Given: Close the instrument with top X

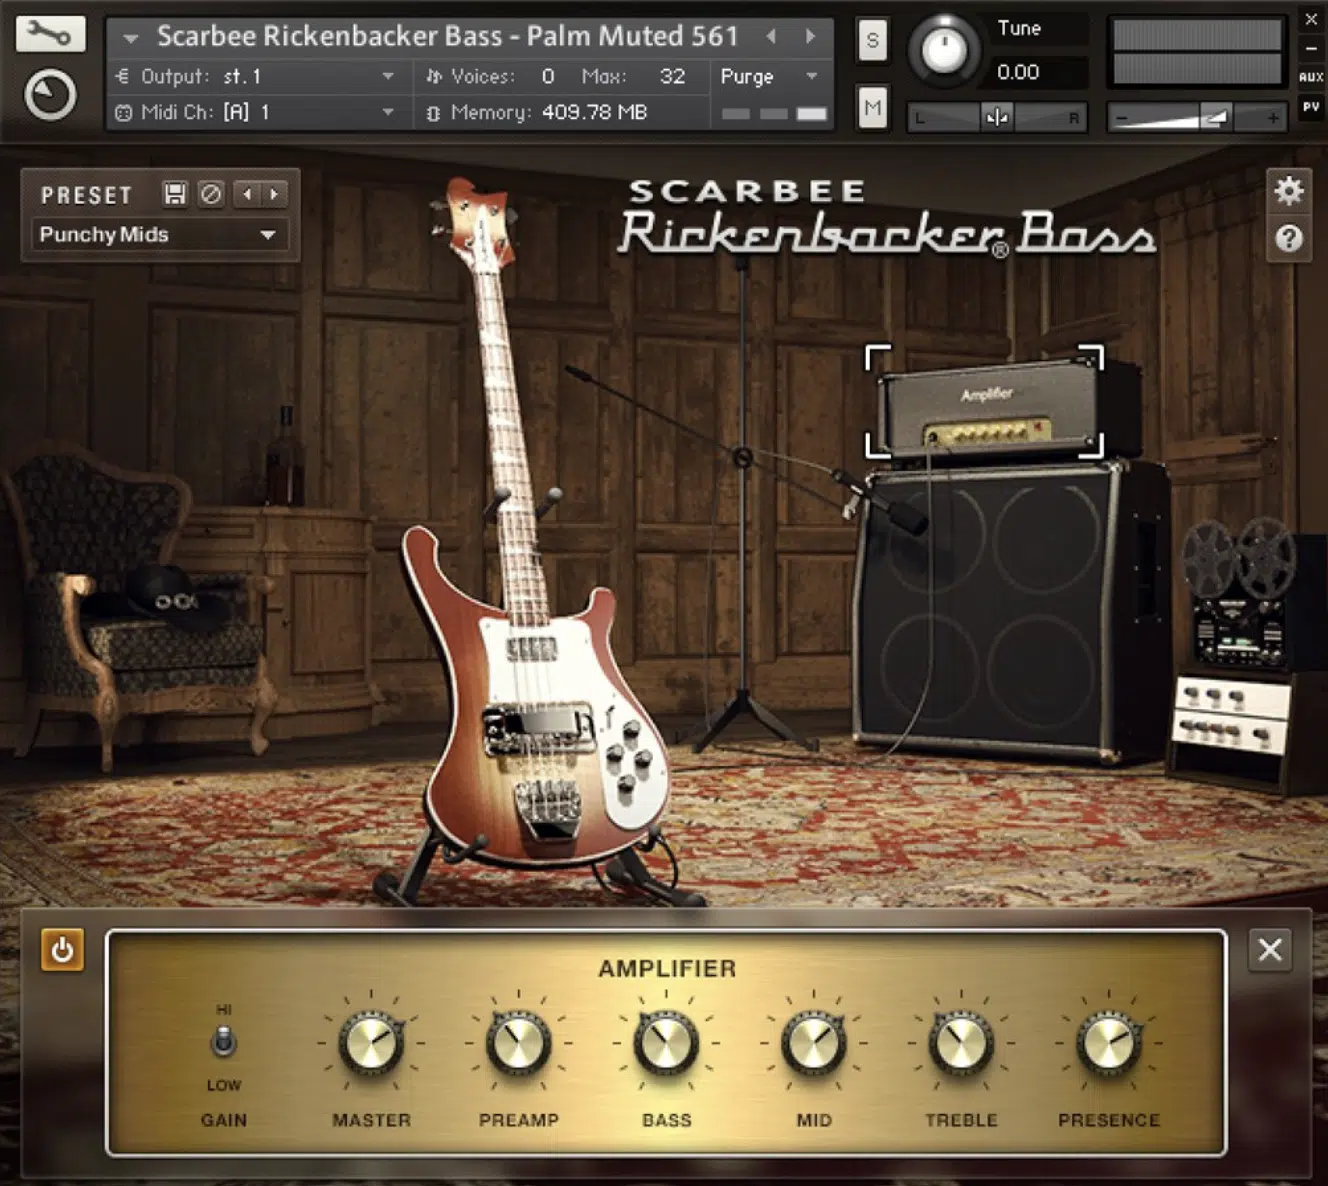Looking at the screenshot, I should tap(1311, 19).
